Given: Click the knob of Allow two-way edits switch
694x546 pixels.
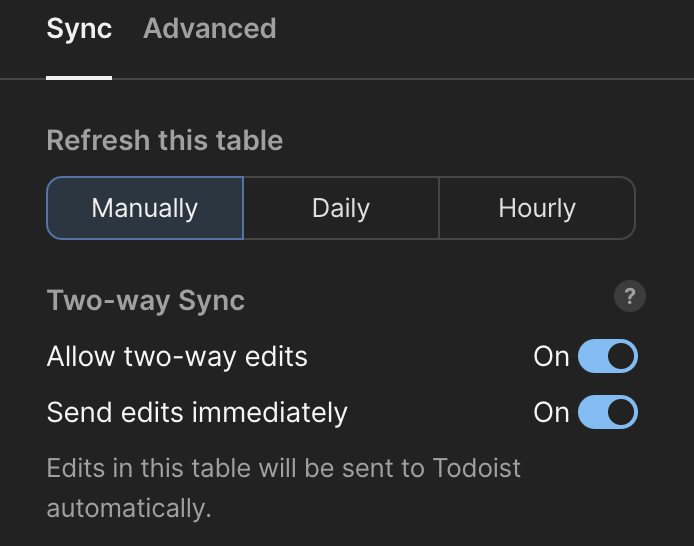Looking at the screenshot, I should pyautogui.click(x=621, y=356).
